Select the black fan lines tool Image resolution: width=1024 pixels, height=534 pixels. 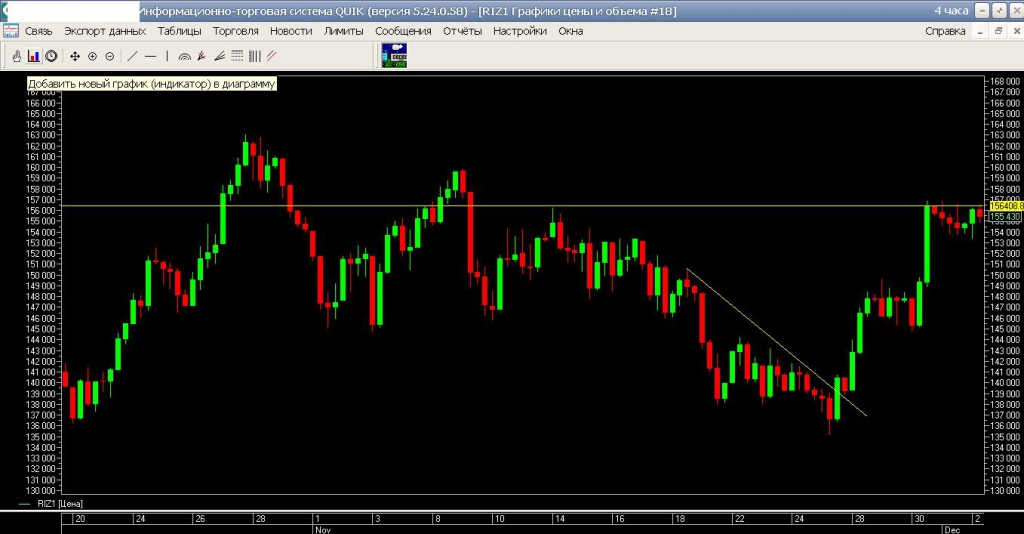point(219,57)
